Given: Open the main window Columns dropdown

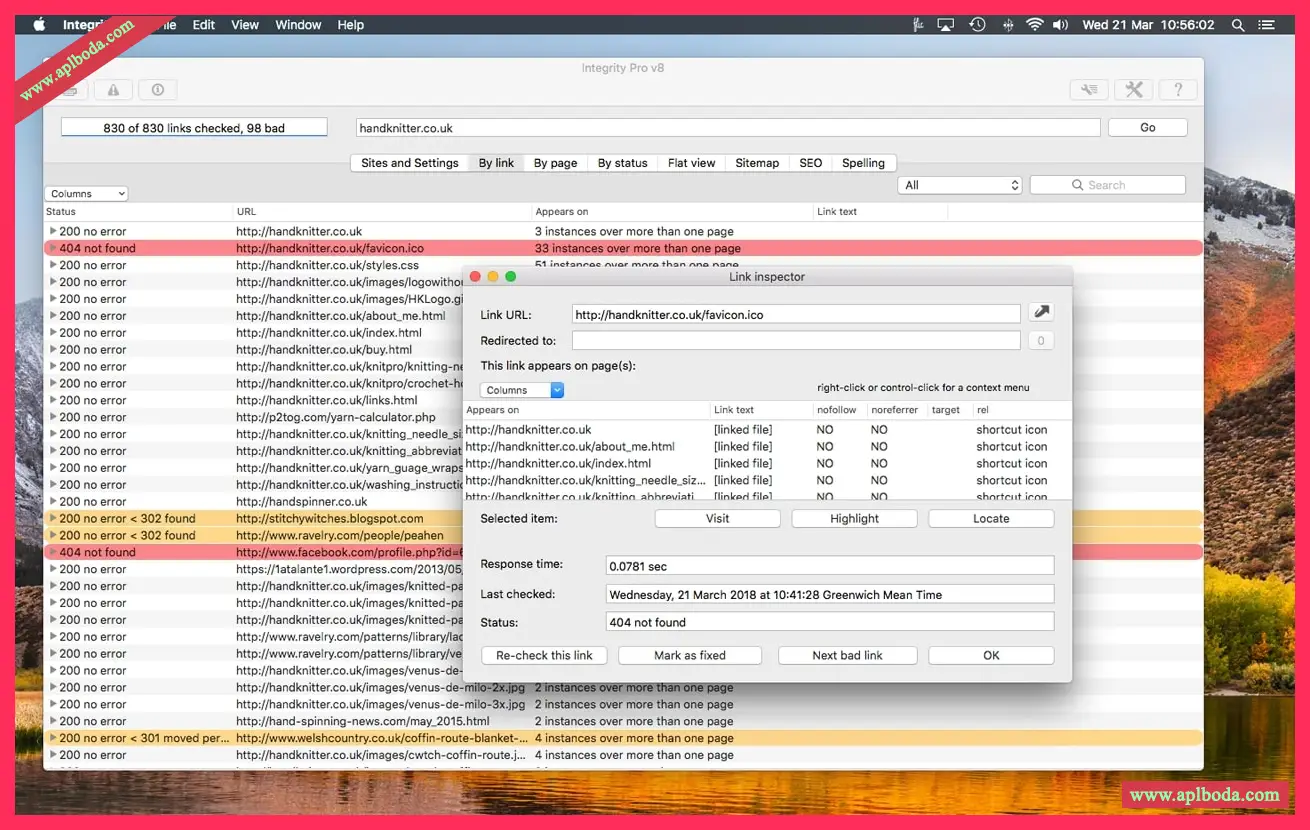Looking at the screenshot, I should click(87, 194).
